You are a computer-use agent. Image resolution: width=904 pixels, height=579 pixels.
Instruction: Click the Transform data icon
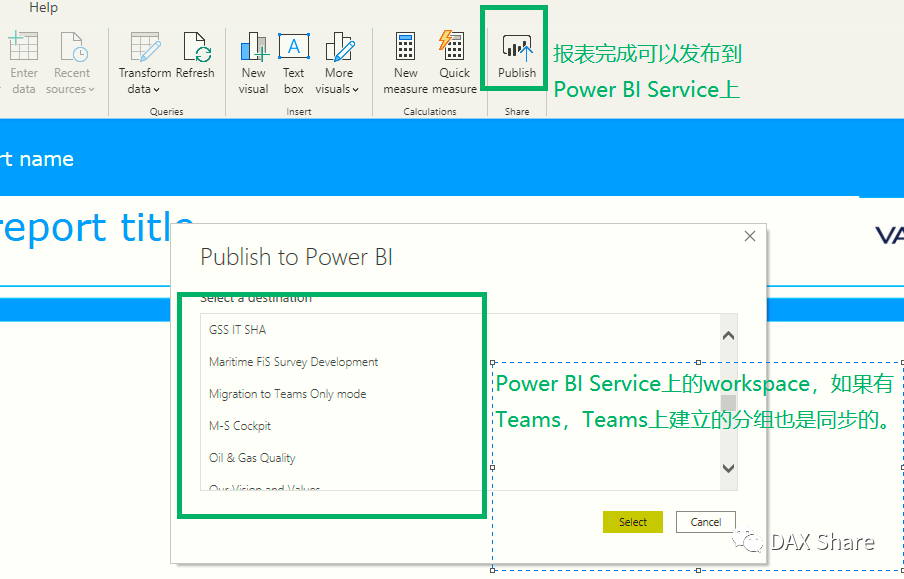coord(145,47)
